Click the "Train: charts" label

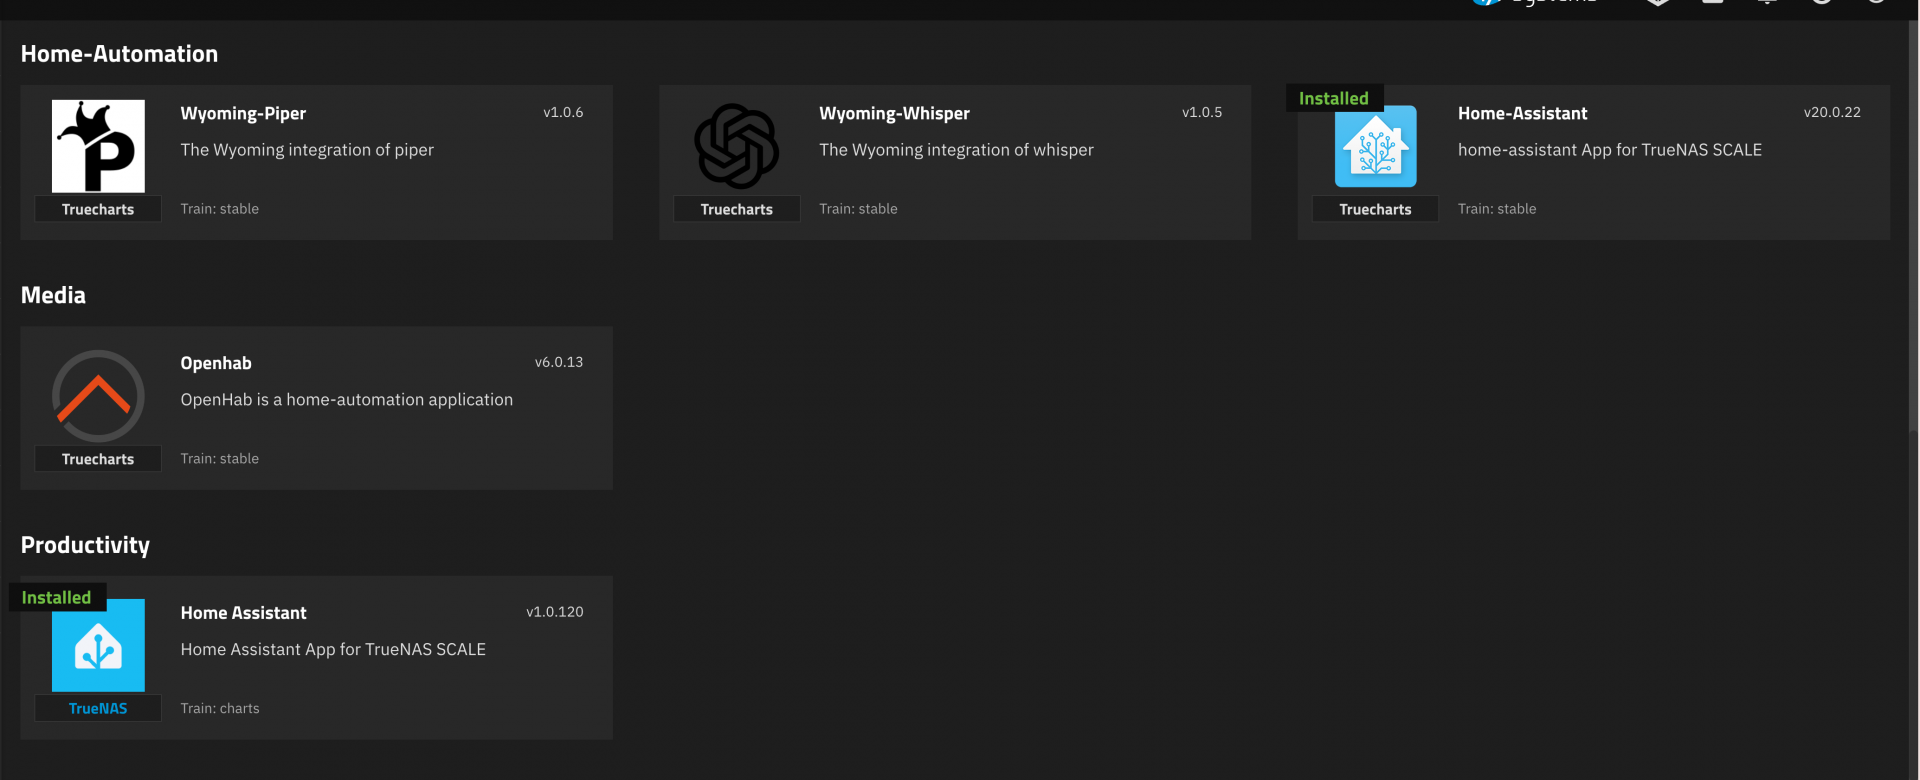coord(220,708)
